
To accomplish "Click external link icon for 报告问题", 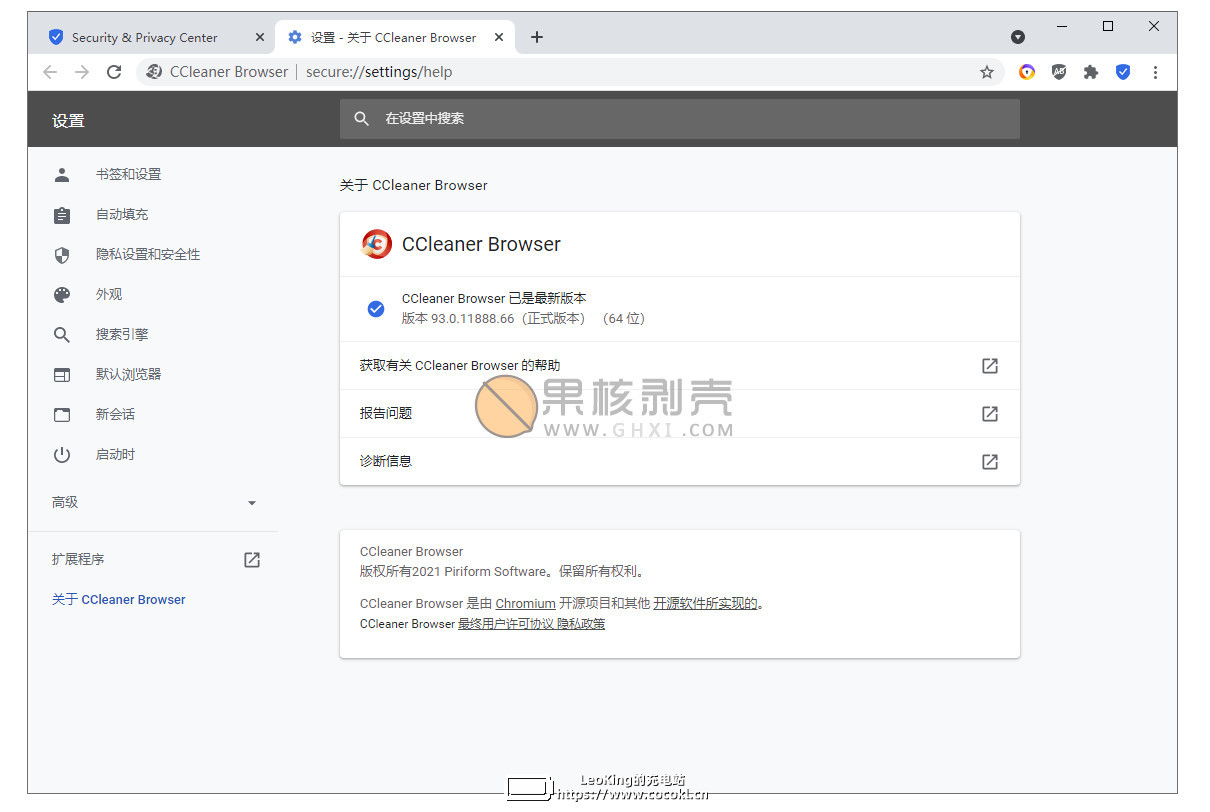I will pos(990,414).
